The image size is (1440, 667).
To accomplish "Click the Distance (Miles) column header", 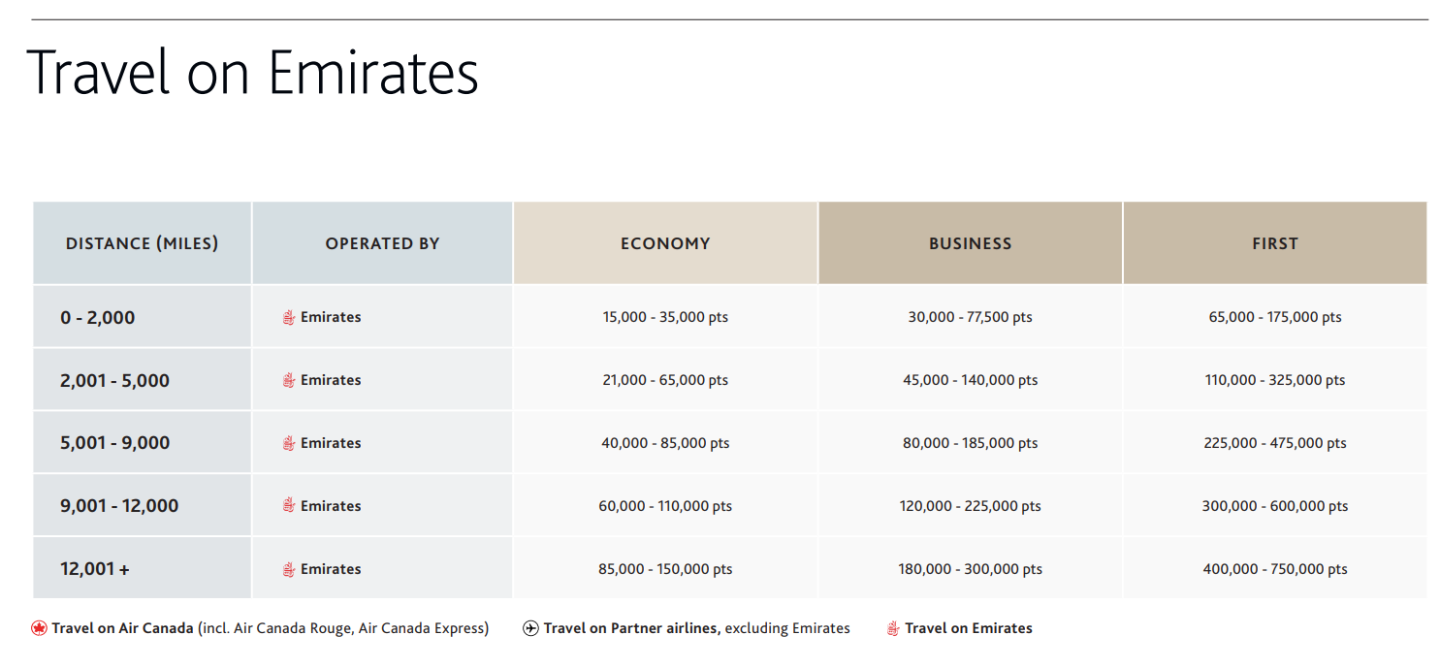I will click(x=142, y=243).
